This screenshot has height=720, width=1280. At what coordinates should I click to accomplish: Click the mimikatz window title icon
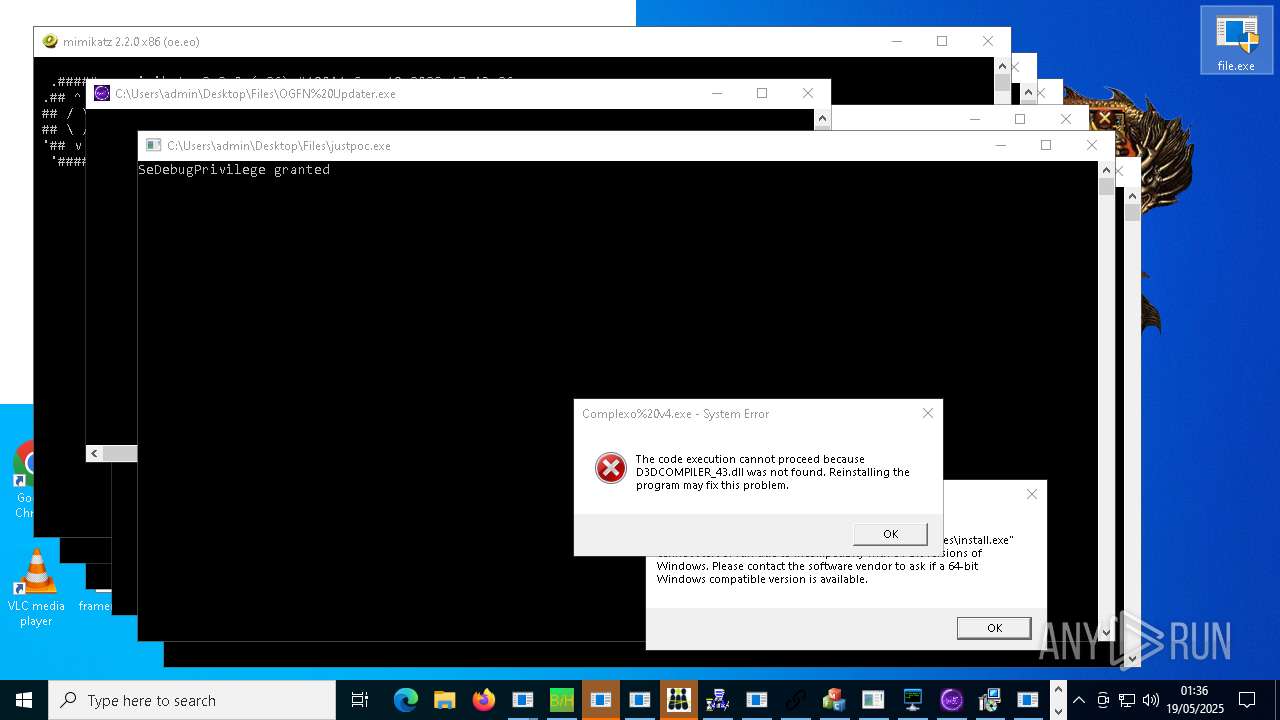[x=50, y=41]
